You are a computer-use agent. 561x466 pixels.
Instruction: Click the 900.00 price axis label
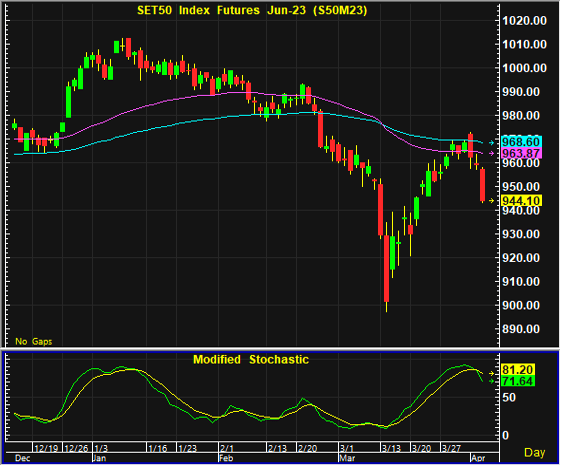521,305
